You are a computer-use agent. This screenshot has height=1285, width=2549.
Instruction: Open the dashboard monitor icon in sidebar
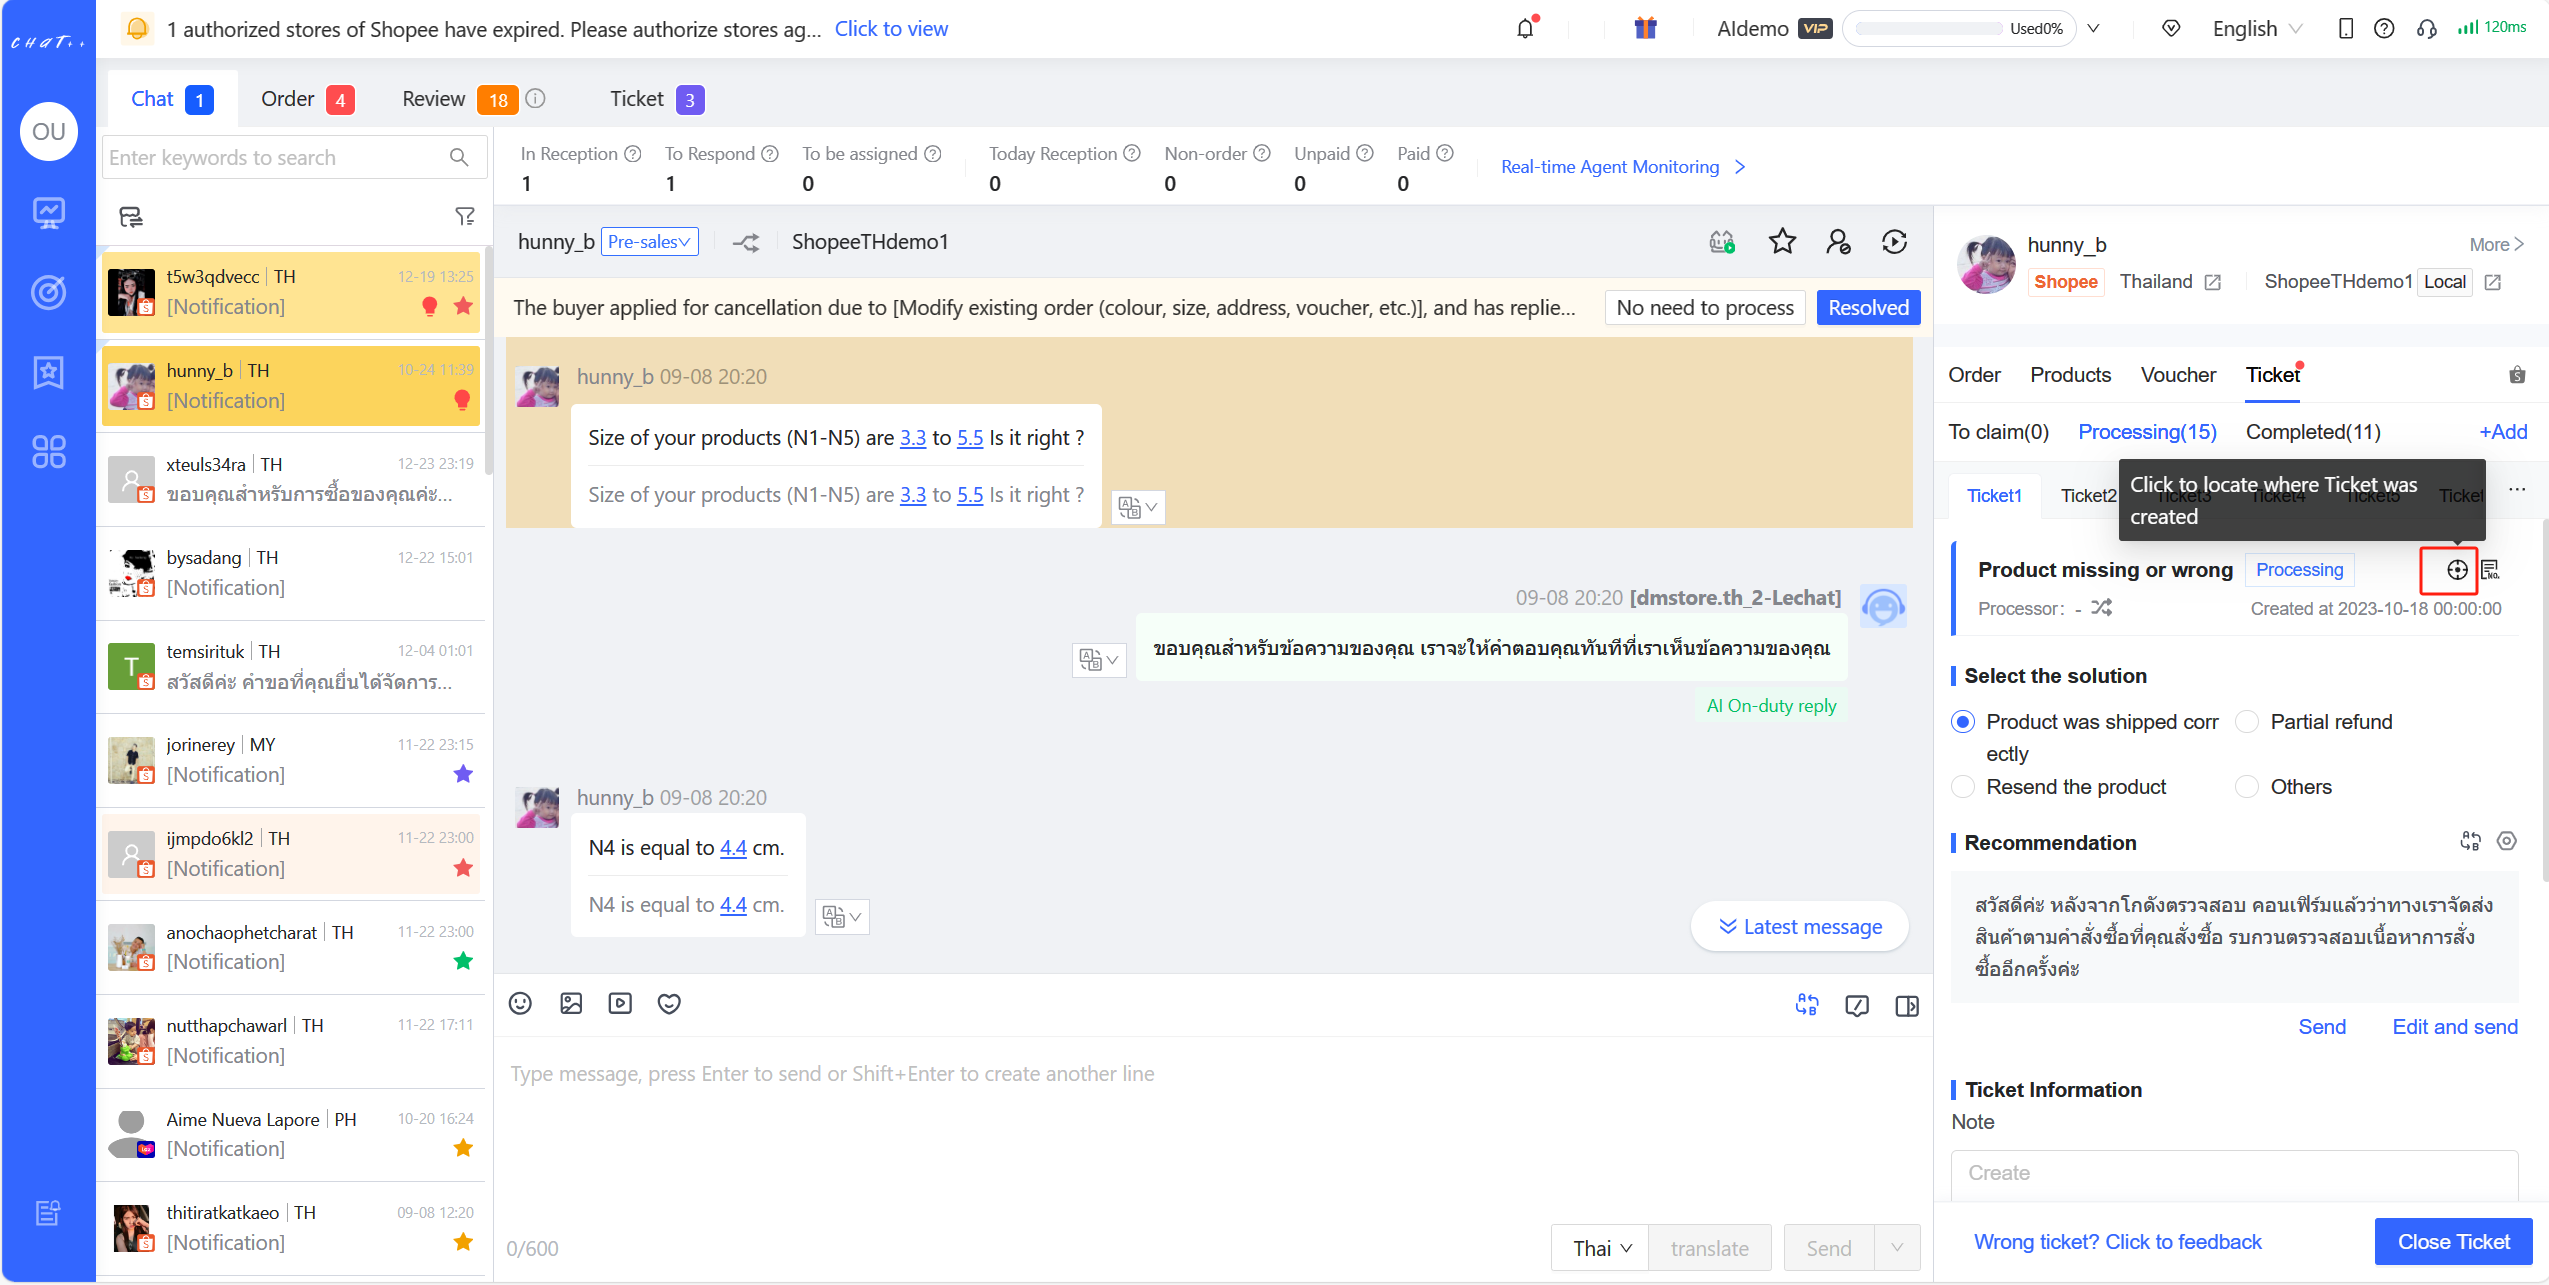tap(49, 213)
